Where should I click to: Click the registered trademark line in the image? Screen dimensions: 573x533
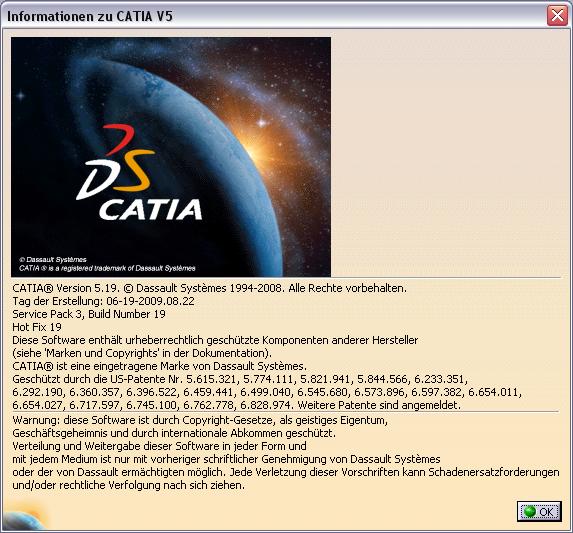click(107, 268)
